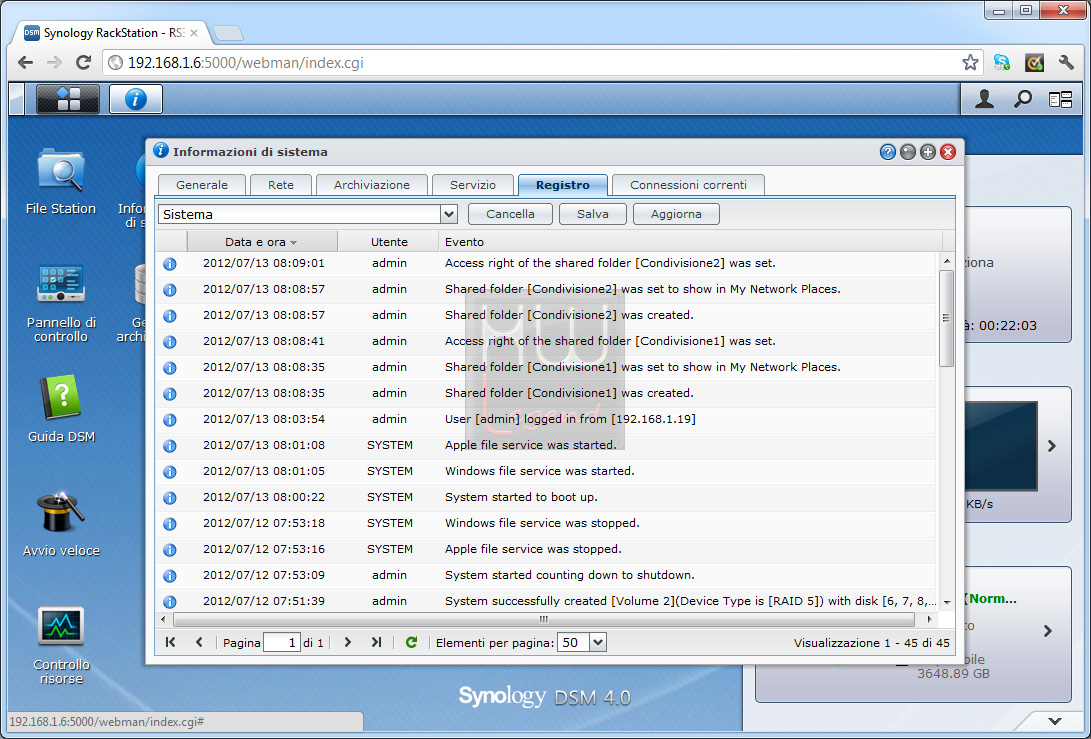This screenshot has height=739, width=1091.
Task: Click the Utente column header
Action: 389,241
